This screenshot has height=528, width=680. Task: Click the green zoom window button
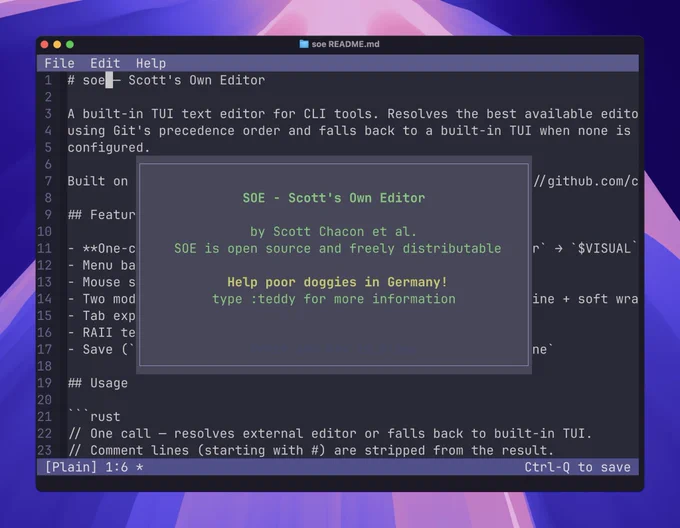click(69, 44)
